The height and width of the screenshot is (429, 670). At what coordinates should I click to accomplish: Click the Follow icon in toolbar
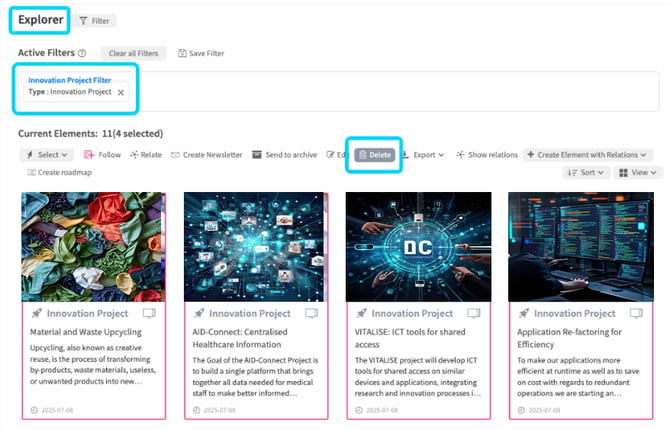88,155
